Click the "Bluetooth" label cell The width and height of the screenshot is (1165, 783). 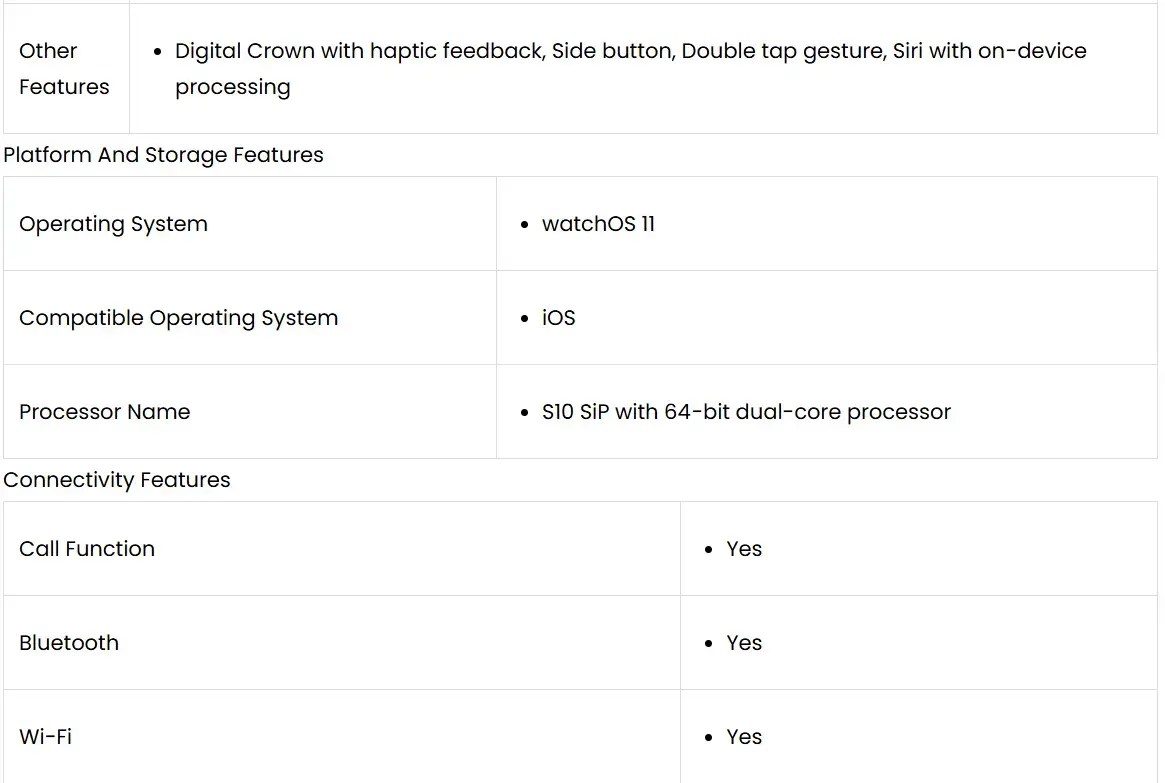[69, 643]
